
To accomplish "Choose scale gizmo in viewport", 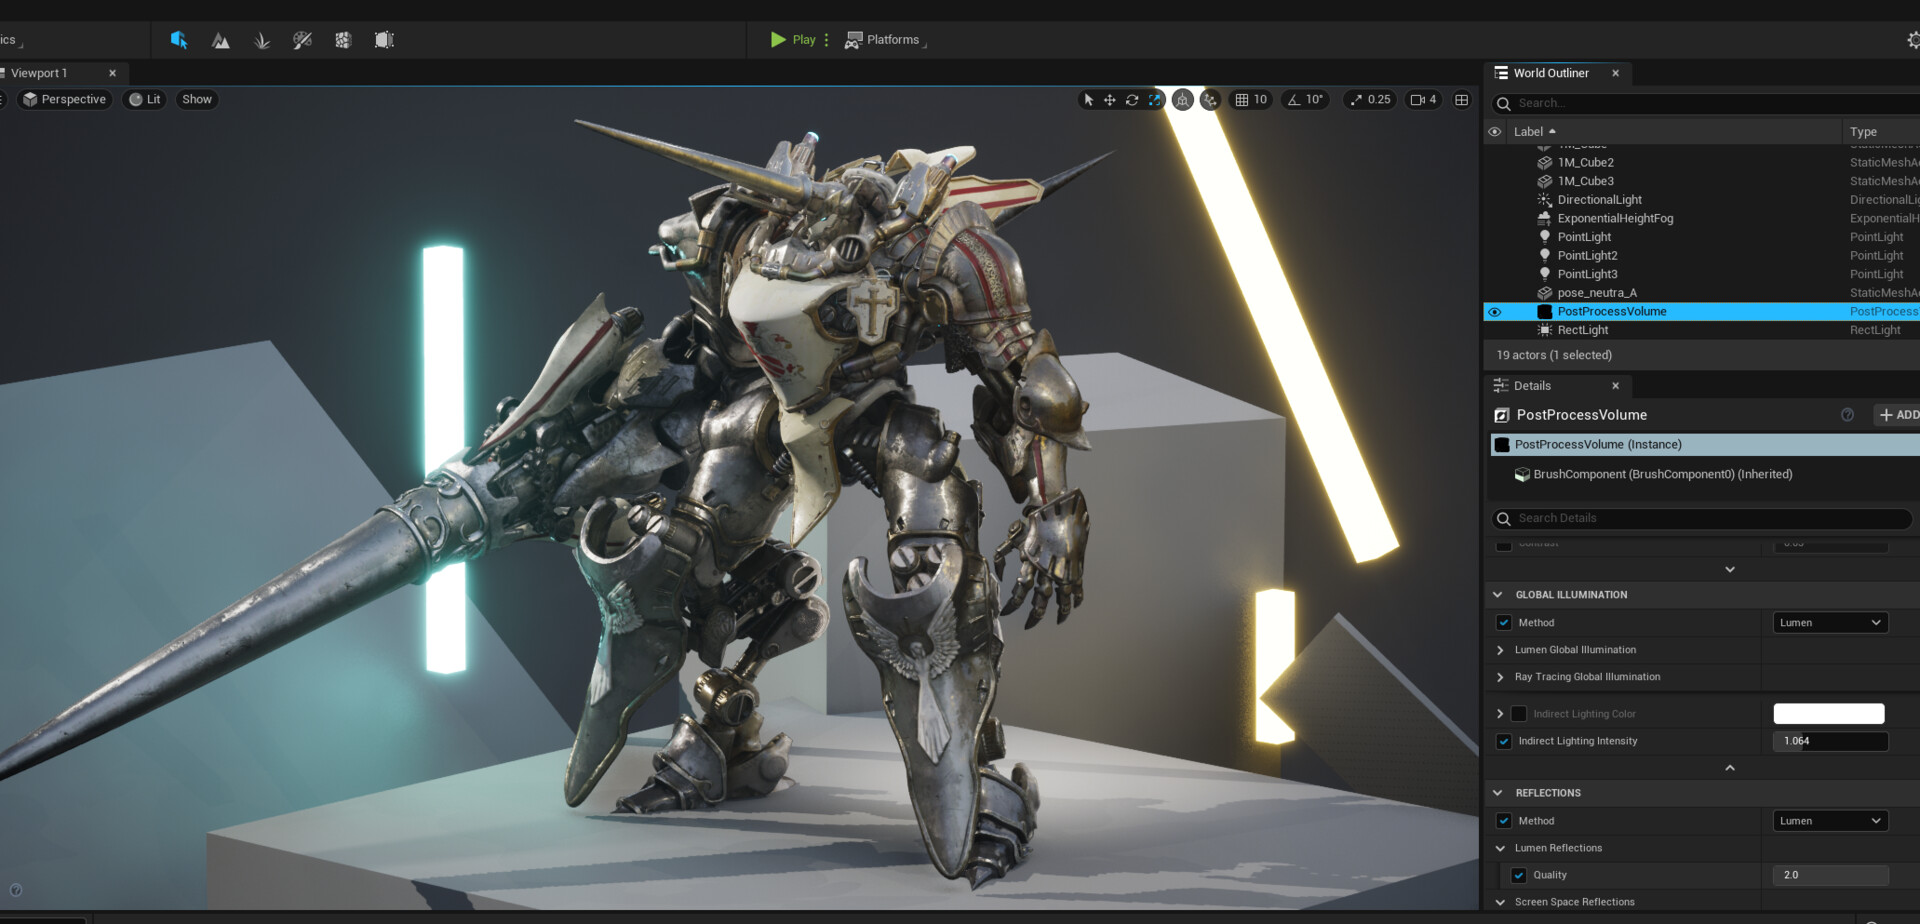I will point(1155,100).
